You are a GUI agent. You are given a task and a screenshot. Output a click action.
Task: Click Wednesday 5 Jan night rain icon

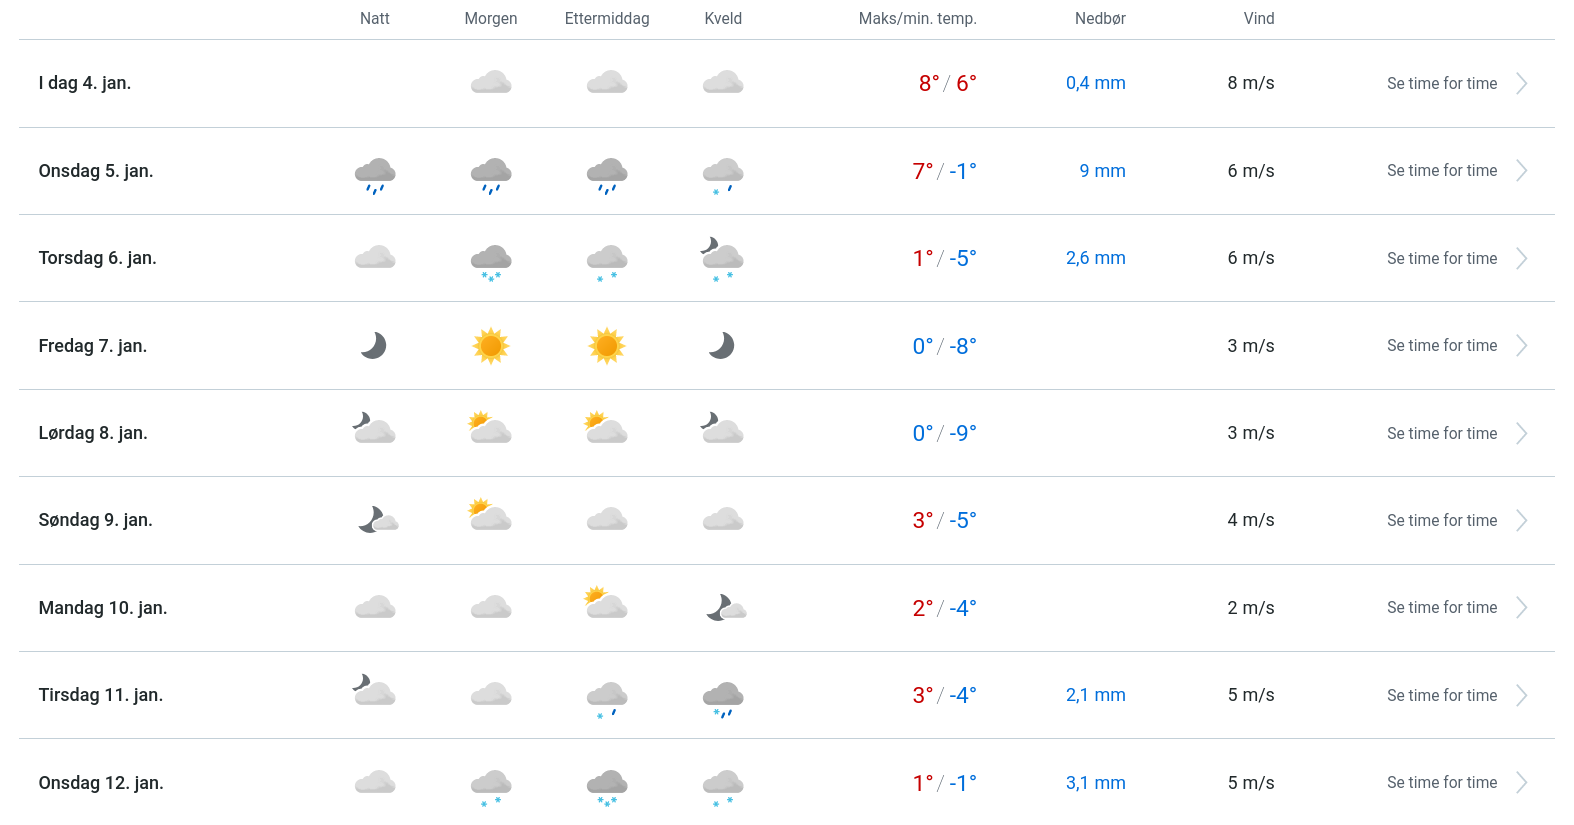(x=375, y=174)
